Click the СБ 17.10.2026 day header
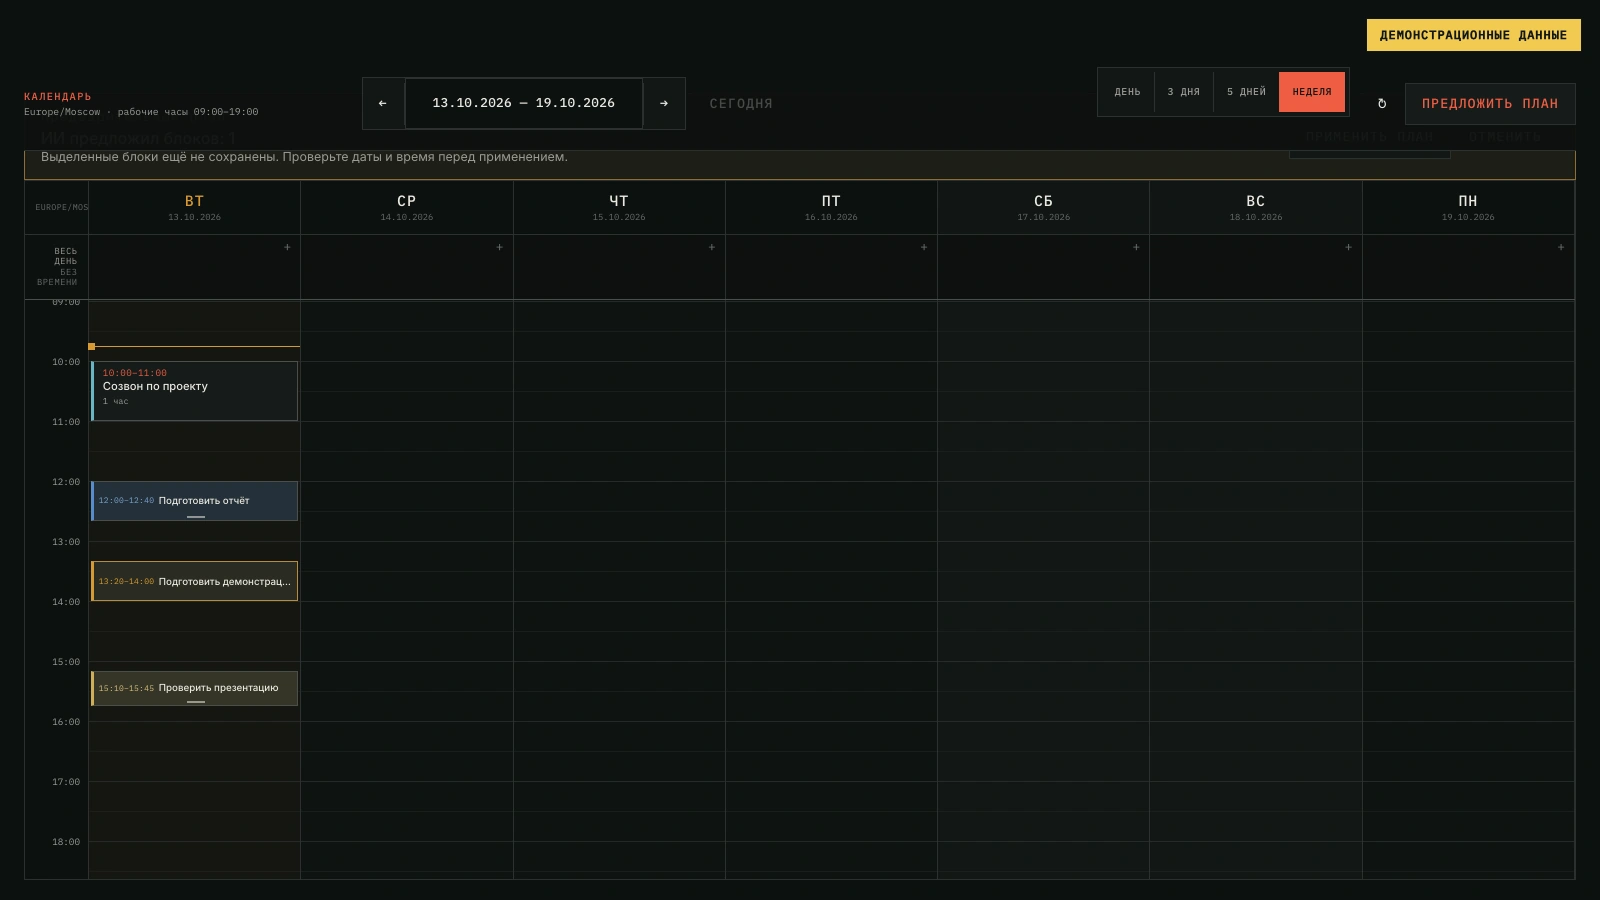The height and width of the screenshot is (900, 1600). point(1043,208)
